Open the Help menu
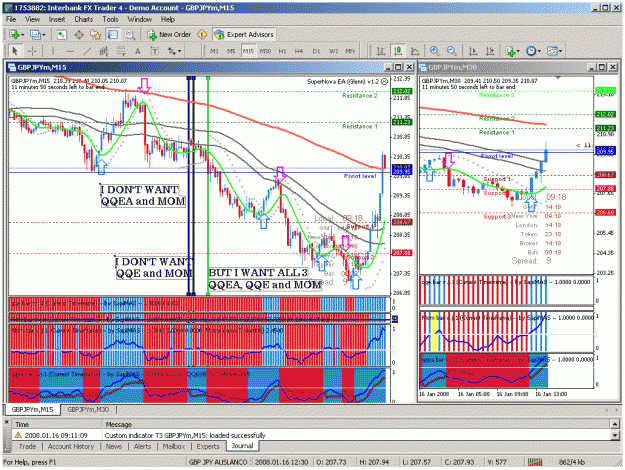 (x=168, y=19)
